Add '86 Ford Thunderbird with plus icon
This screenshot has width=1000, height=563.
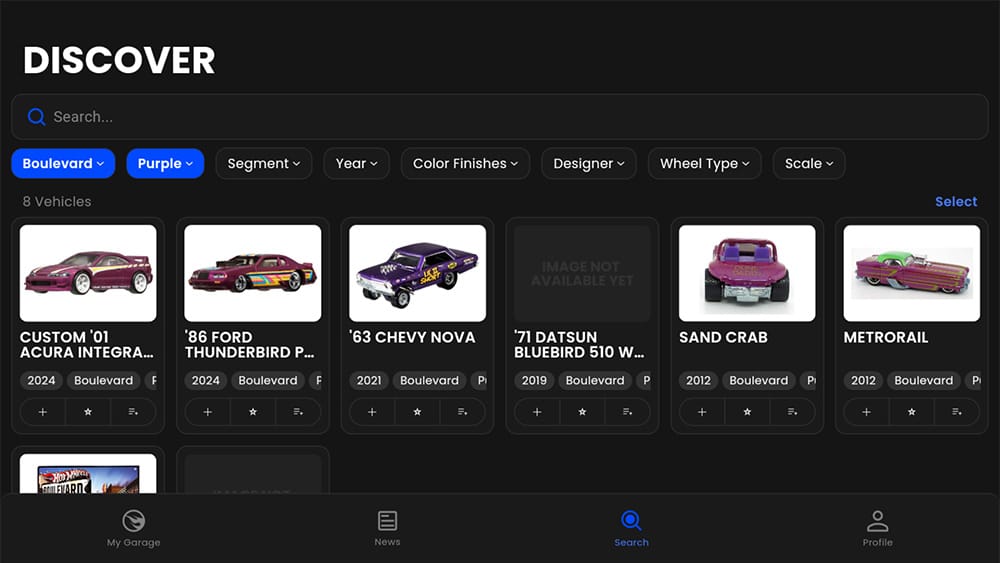[x=207, y=412]
